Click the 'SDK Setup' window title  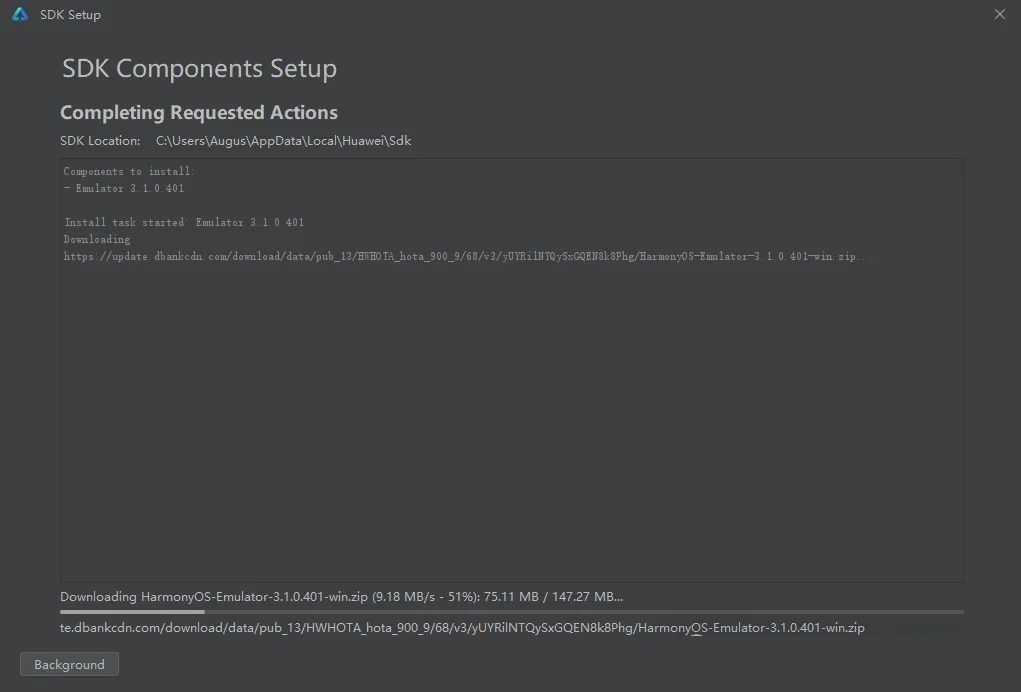point(70,14)
